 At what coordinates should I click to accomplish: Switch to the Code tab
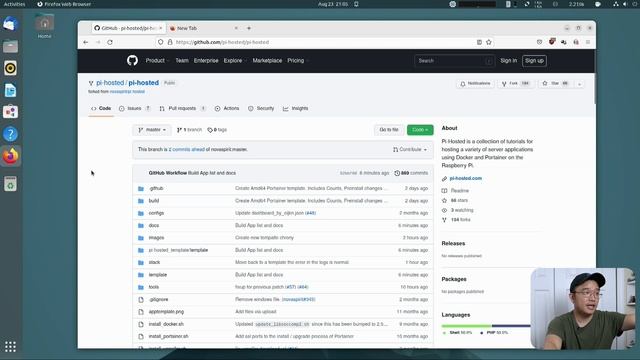pyautogui.click(x=101, y=108)
